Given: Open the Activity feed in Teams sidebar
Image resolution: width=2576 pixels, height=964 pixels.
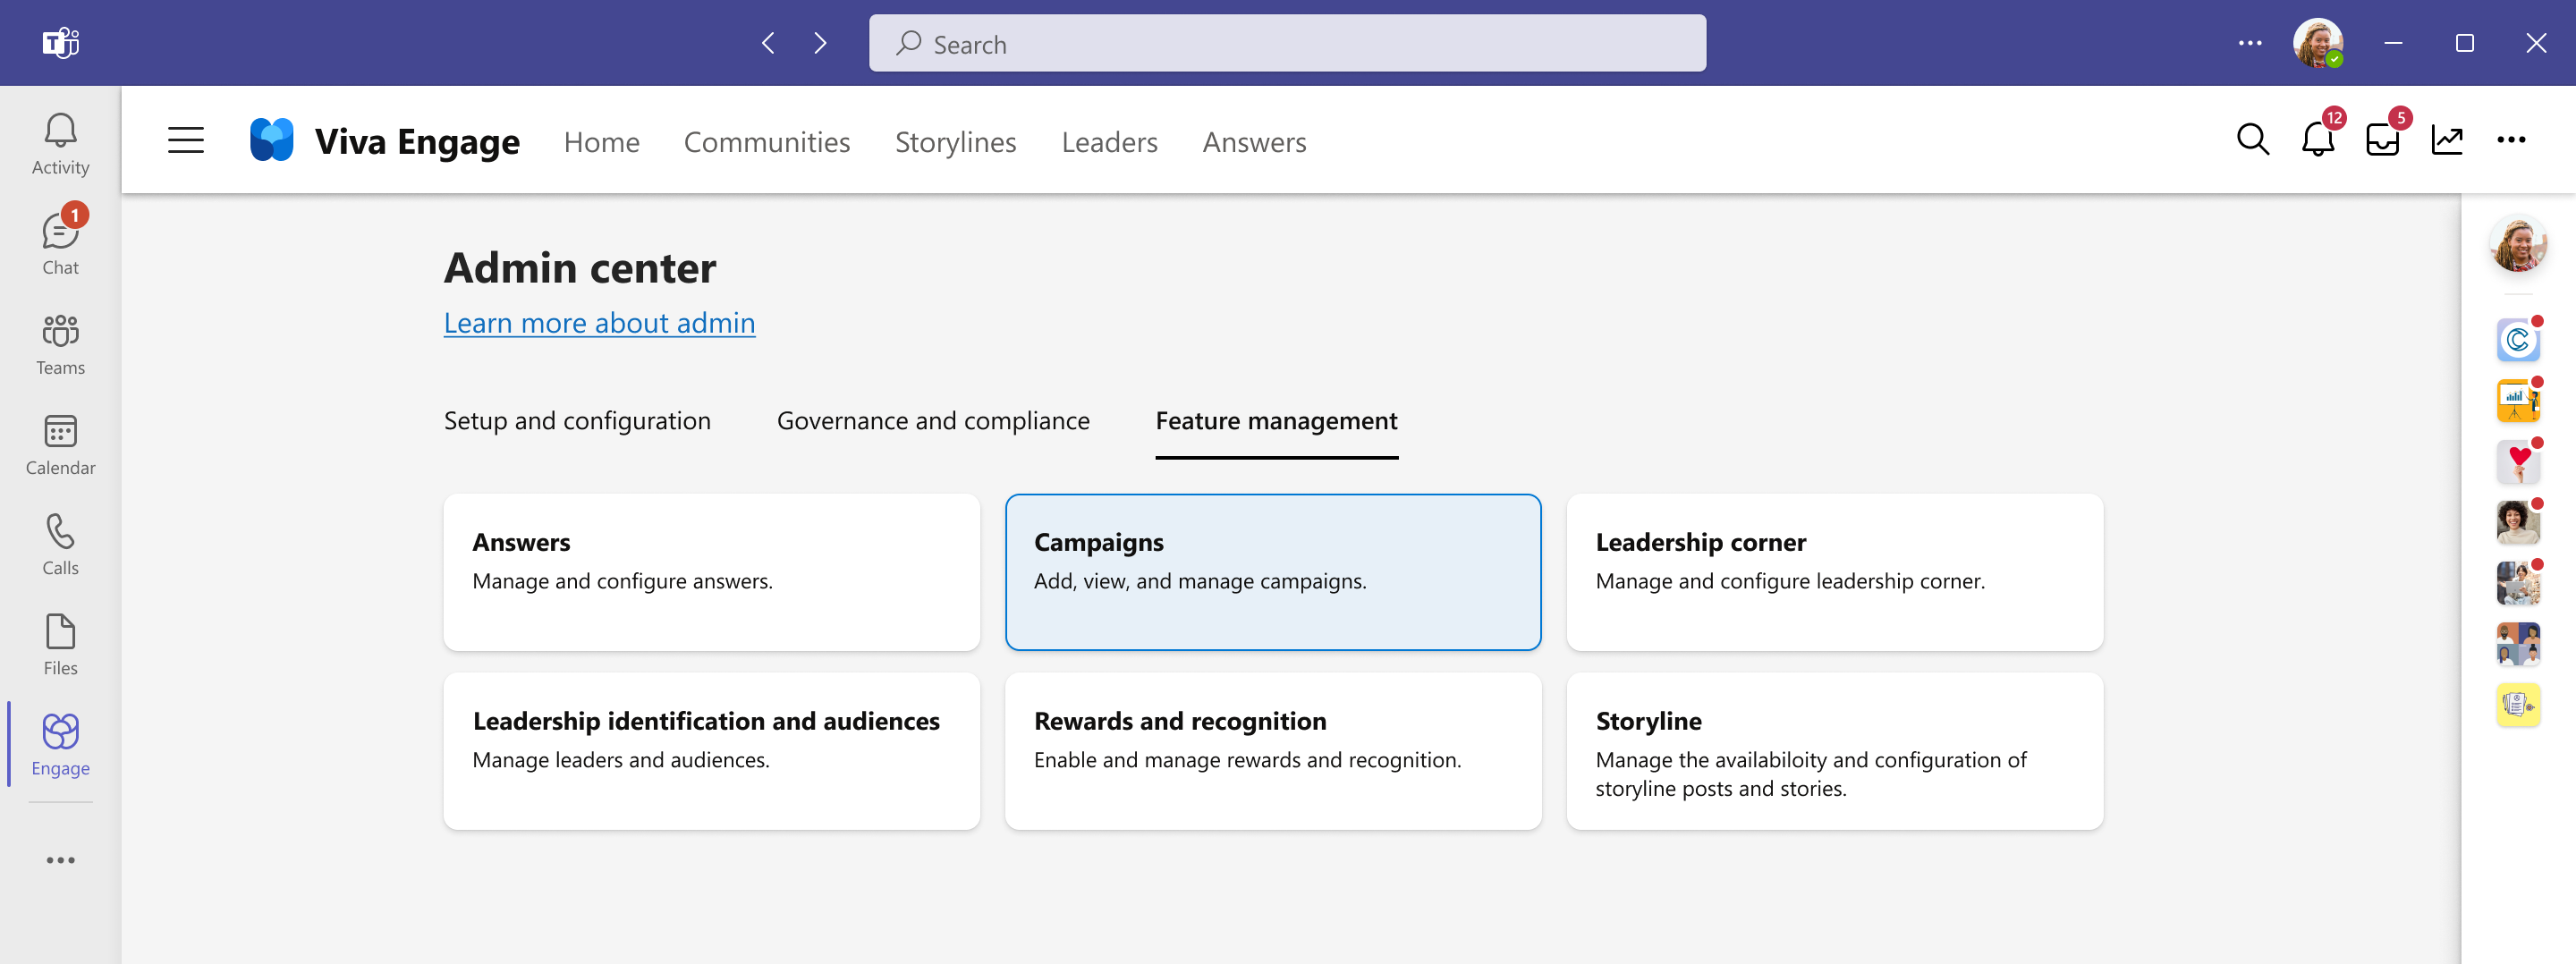Looking at the screenshot, I should pos(60,144).
